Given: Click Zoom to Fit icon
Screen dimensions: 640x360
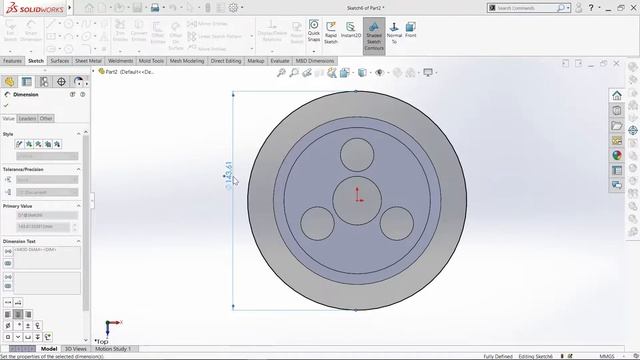Looking at the screenshot, I should pyautogui.click(x=281, y=73).
